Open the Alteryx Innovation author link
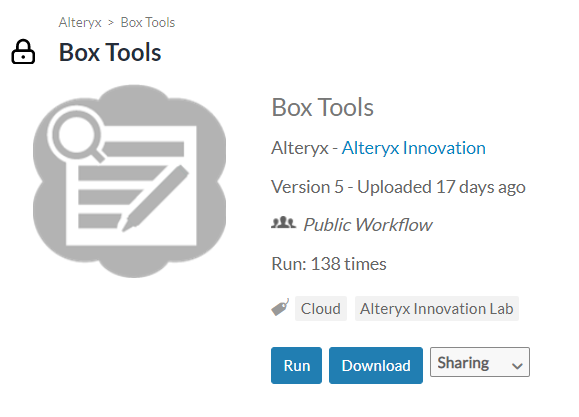 coord(413,148)
